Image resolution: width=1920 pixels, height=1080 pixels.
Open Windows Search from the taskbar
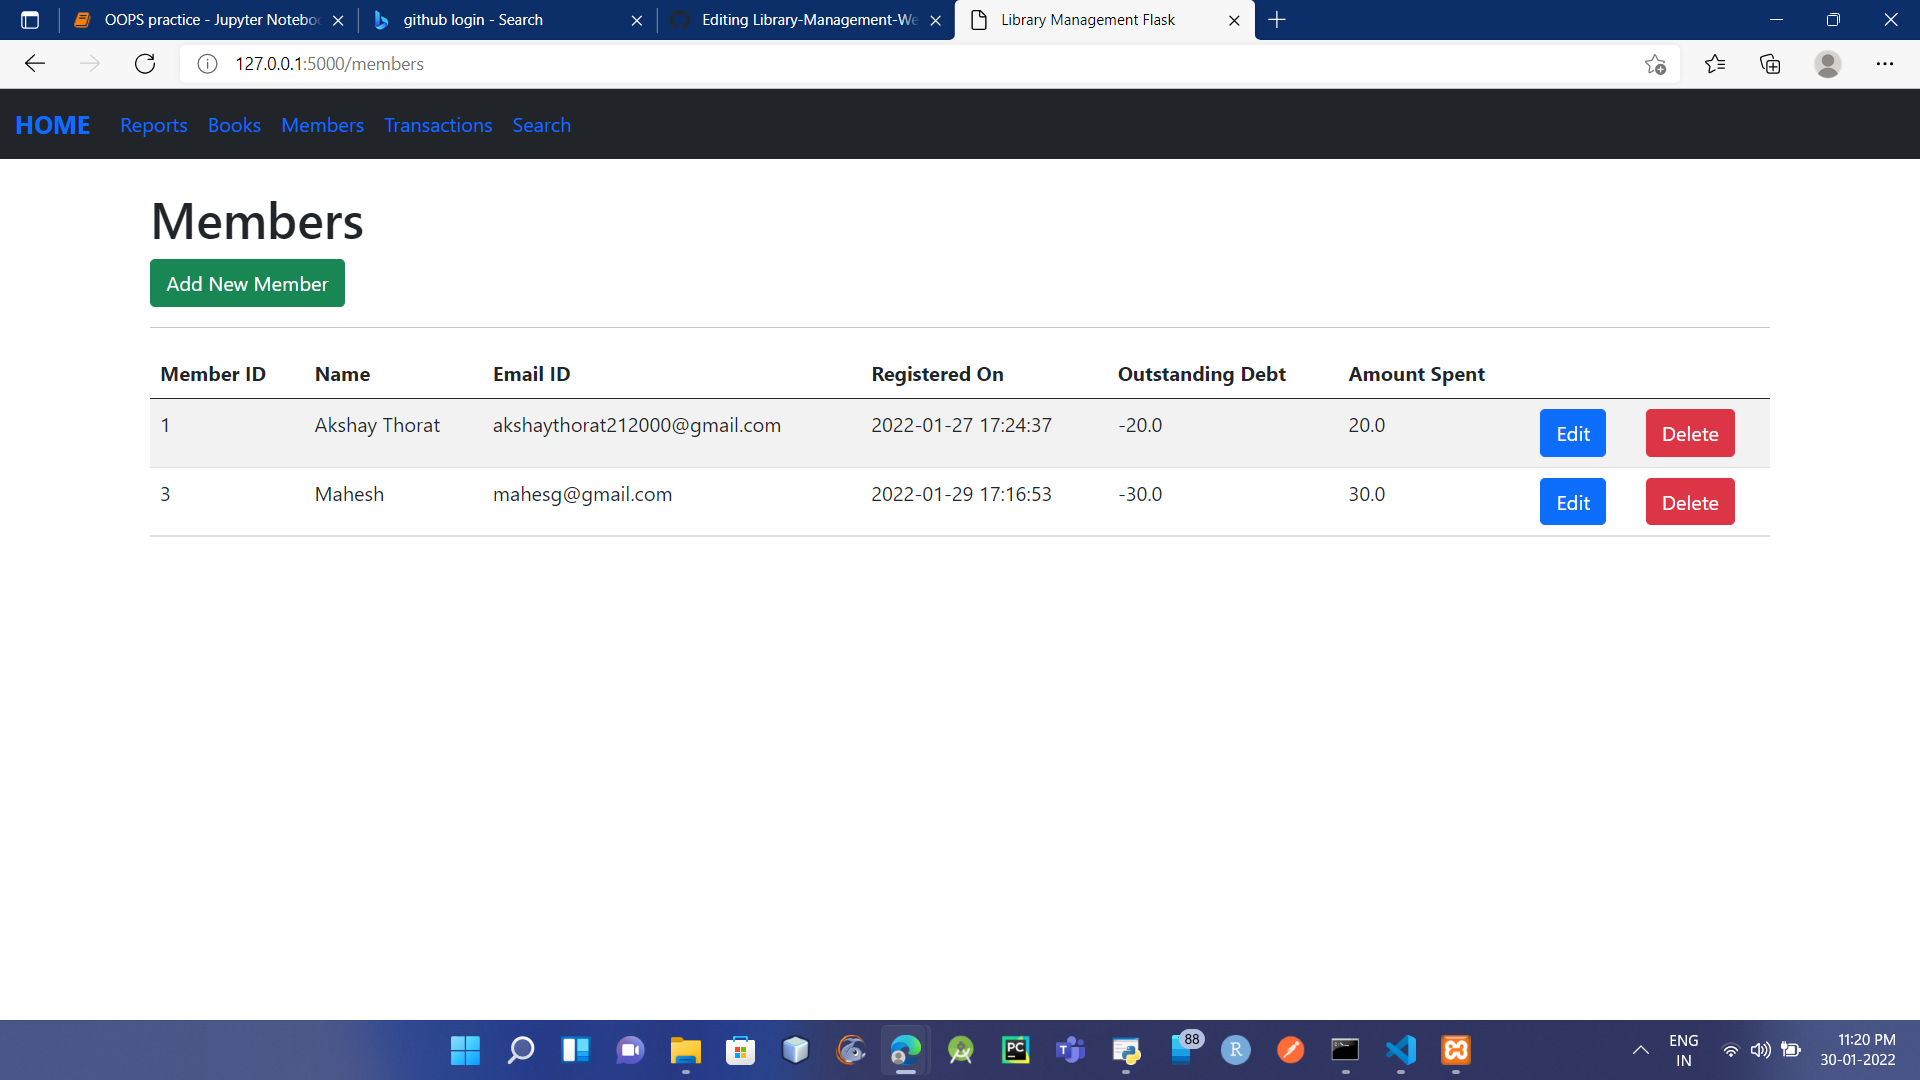point(520,1050)
